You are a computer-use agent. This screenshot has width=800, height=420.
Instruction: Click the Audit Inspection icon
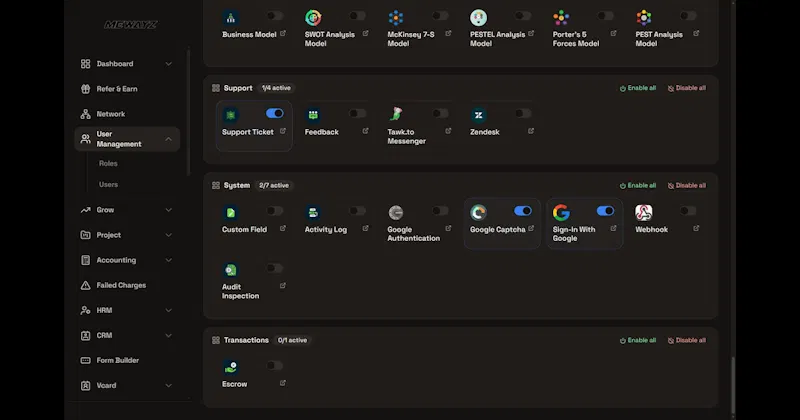coord(231,269)
